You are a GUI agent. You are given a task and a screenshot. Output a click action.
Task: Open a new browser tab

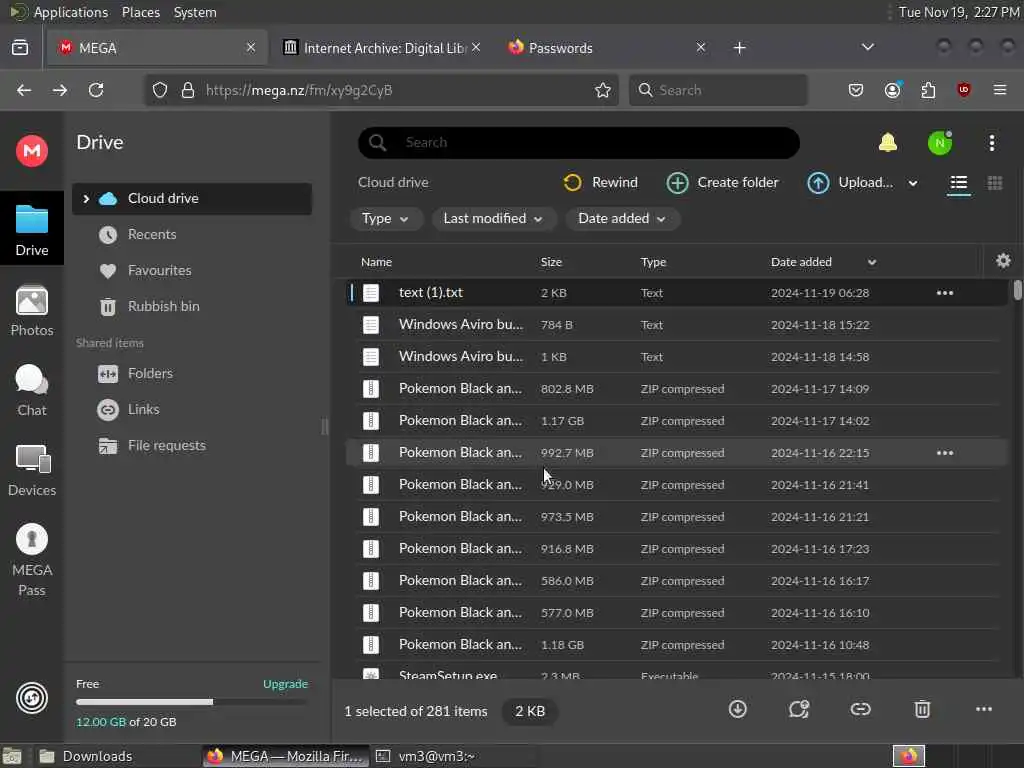coord(739,48)
